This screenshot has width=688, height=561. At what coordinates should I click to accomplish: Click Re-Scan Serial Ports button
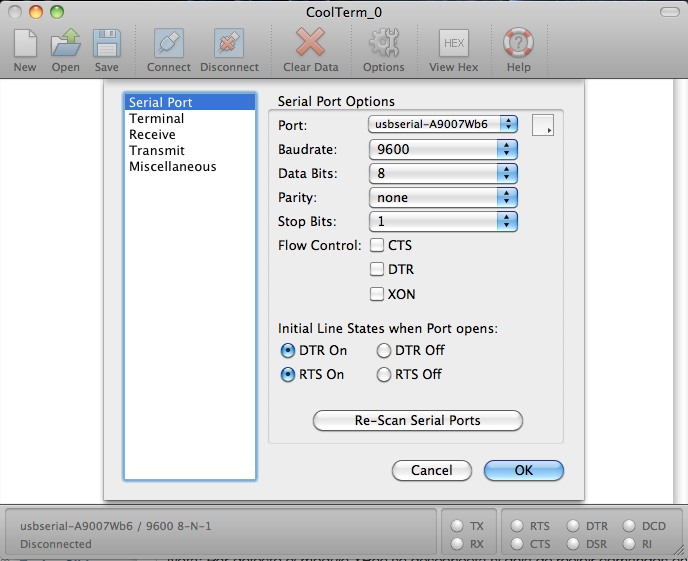(x=418, y=420)
